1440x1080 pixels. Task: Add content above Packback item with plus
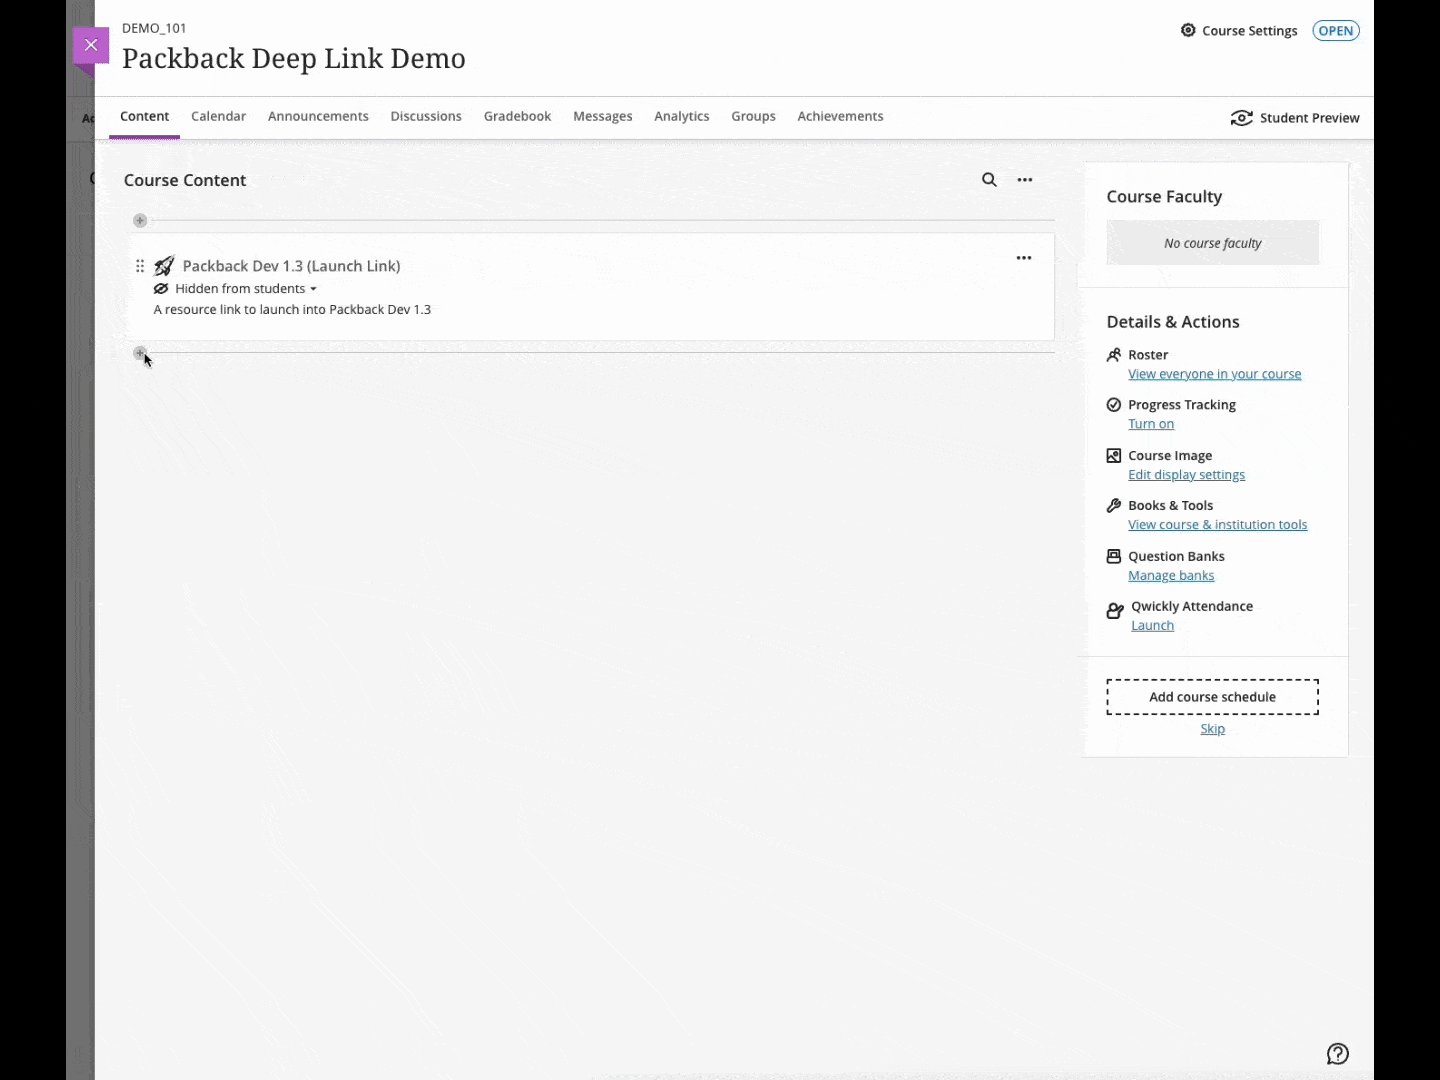click(140, 220)
